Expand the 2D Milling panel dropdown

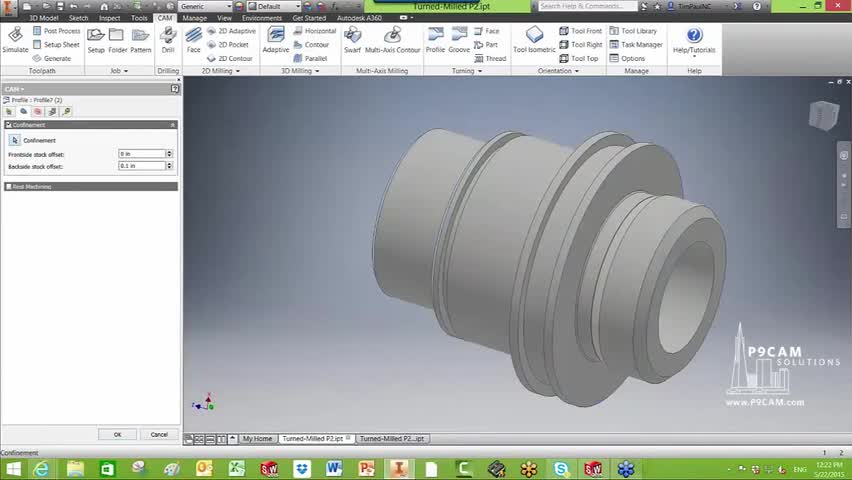(x=221, y=71)
